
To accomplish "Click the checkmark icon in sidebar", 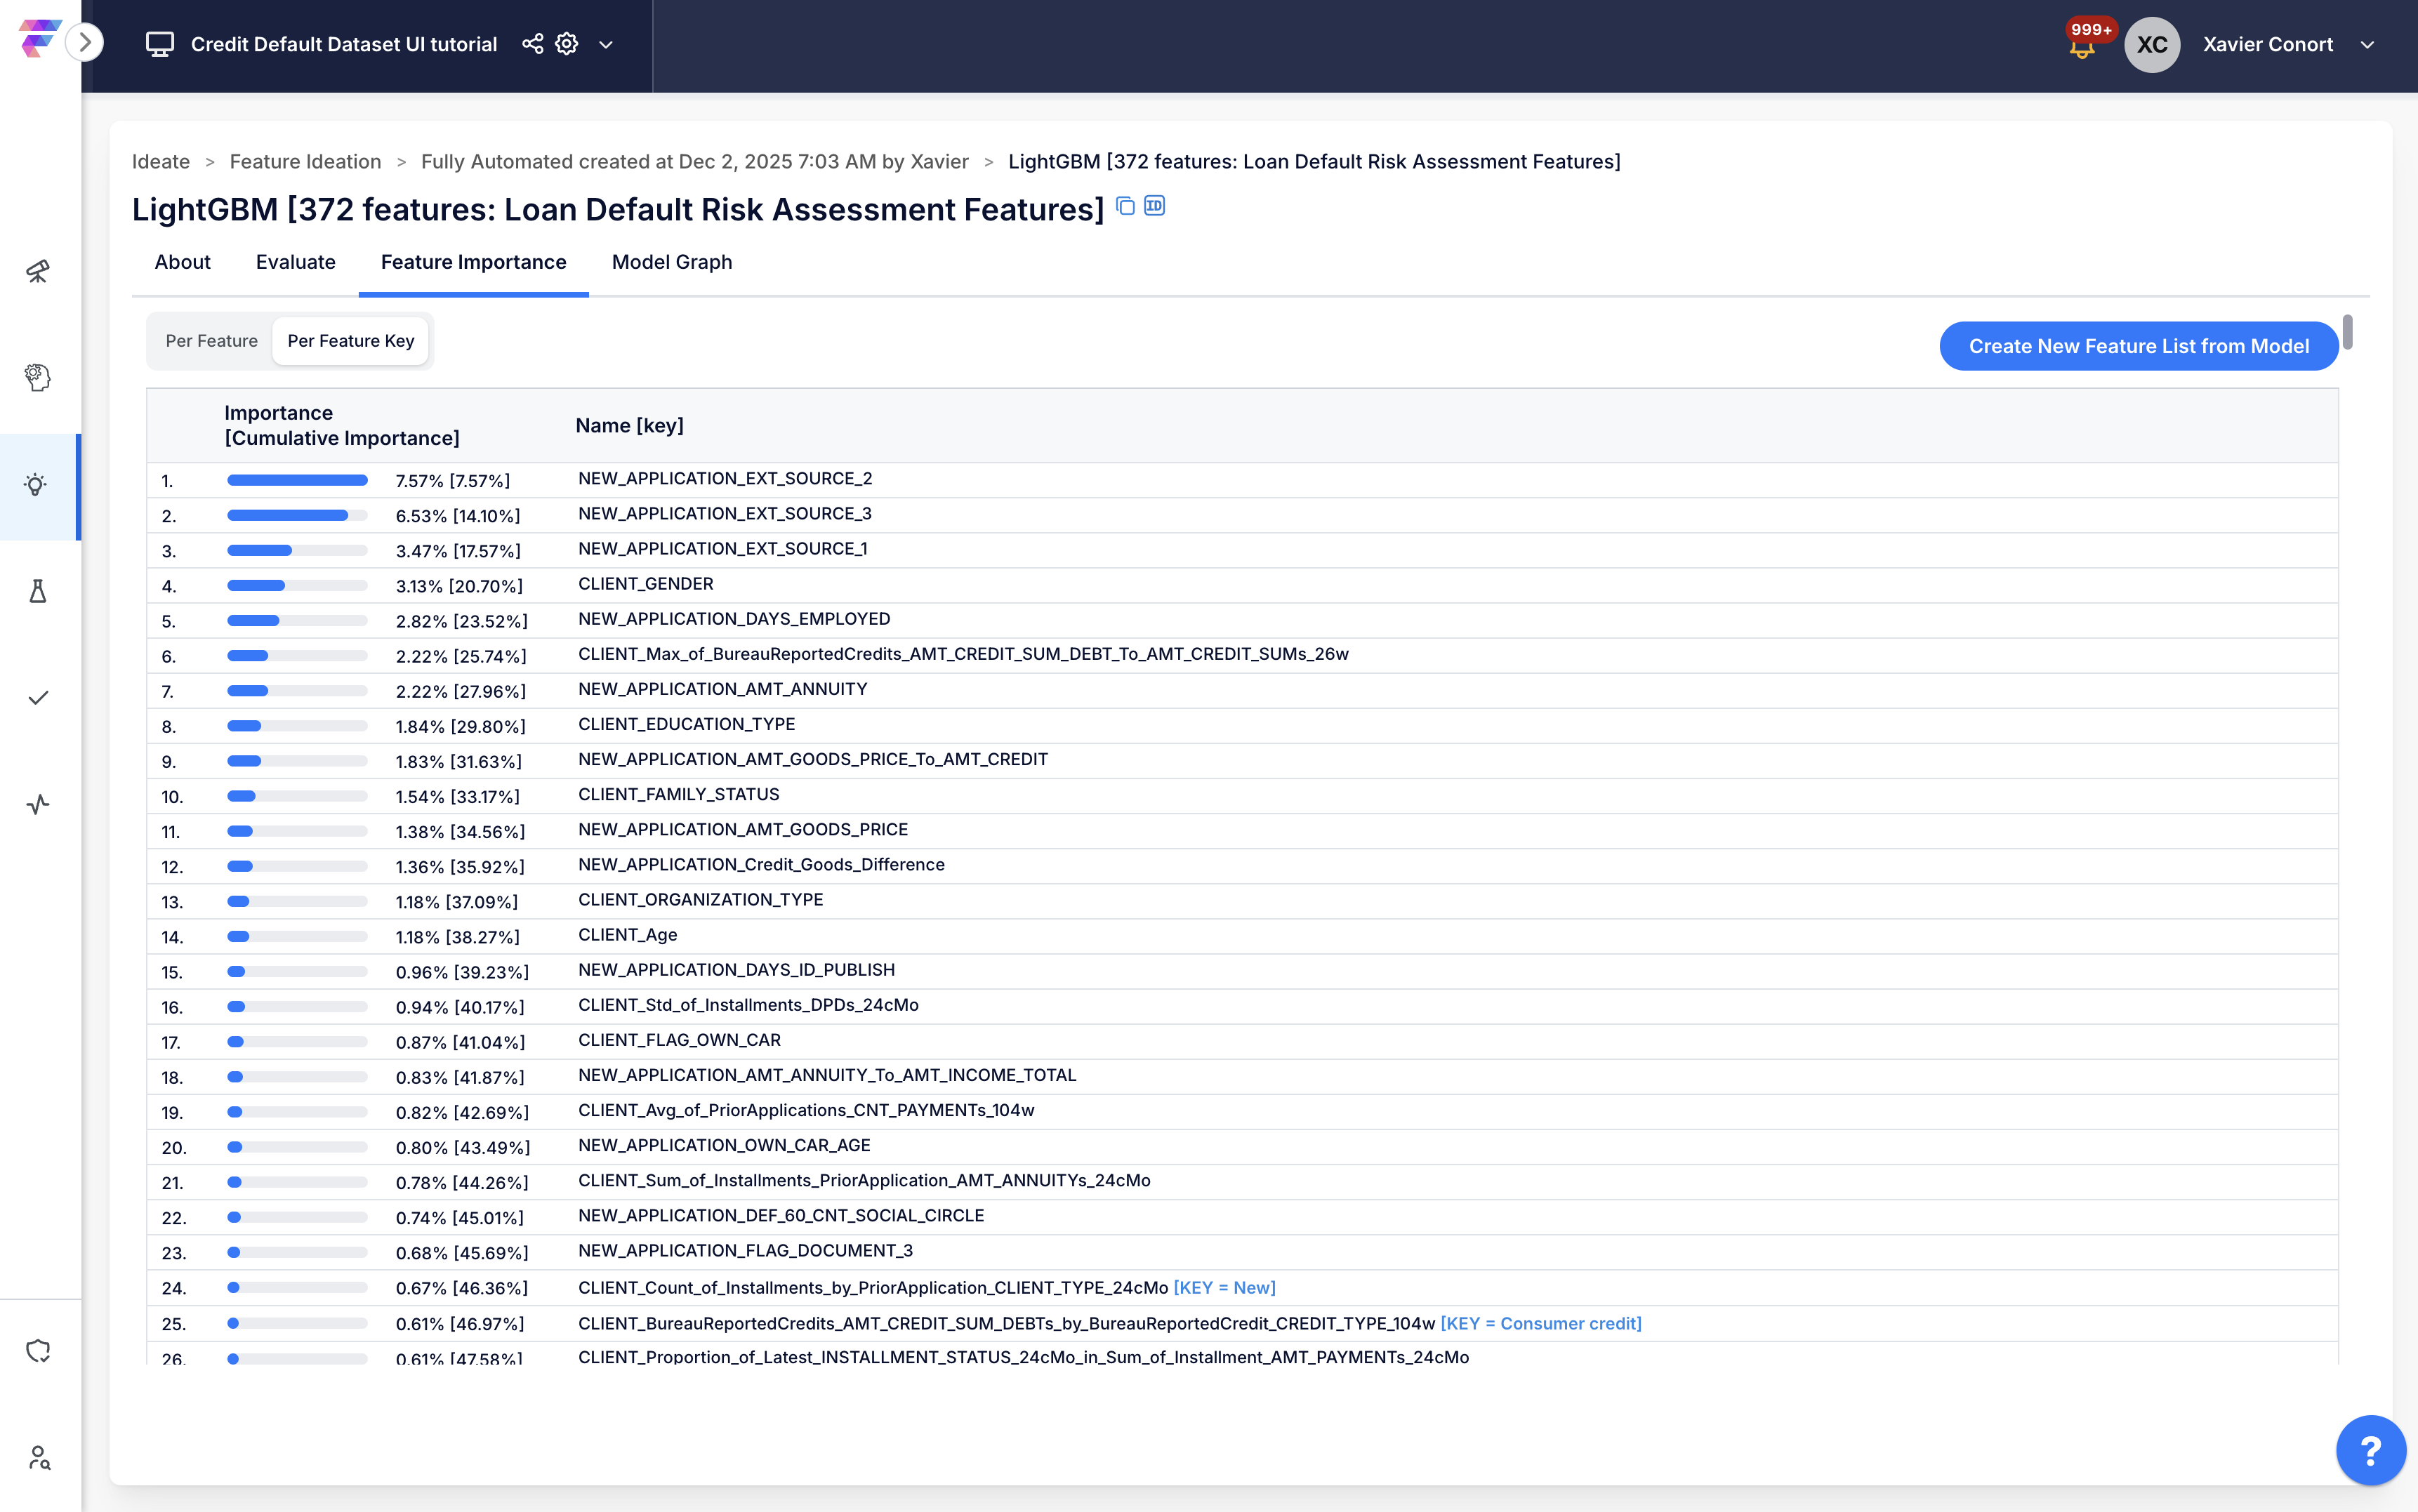I will pos(38,698).
